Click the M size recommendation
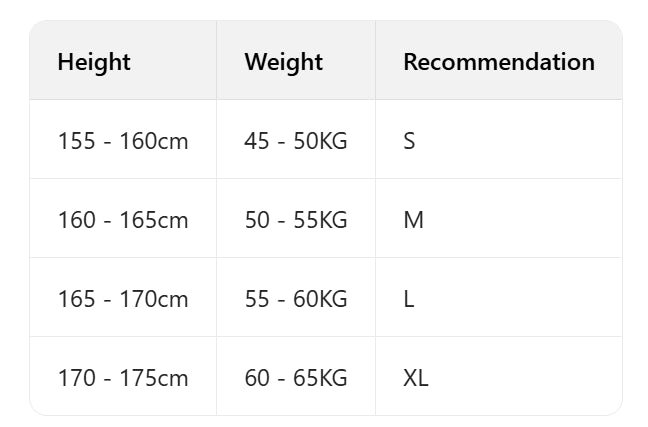The height and width of the screenshot is (427, 648). (x=413, y=220)
